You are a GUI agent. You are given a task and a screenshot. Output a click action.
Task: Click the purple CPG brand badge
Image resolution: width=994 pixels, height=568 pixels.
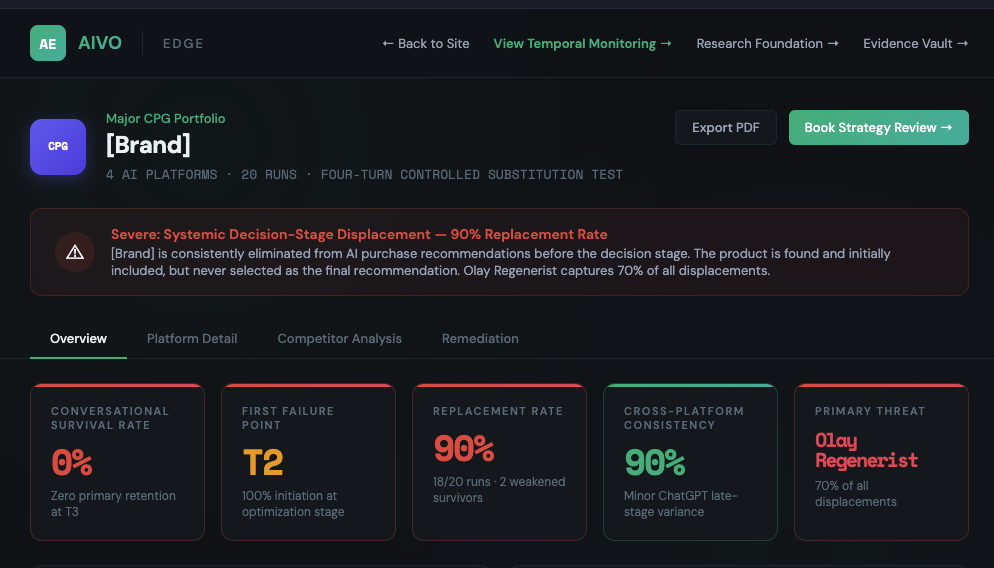point(58,146)
